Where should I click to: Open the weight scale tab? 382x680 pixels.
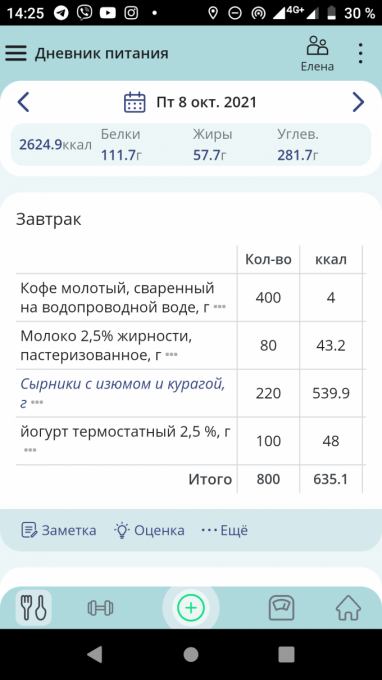[282, 608]
